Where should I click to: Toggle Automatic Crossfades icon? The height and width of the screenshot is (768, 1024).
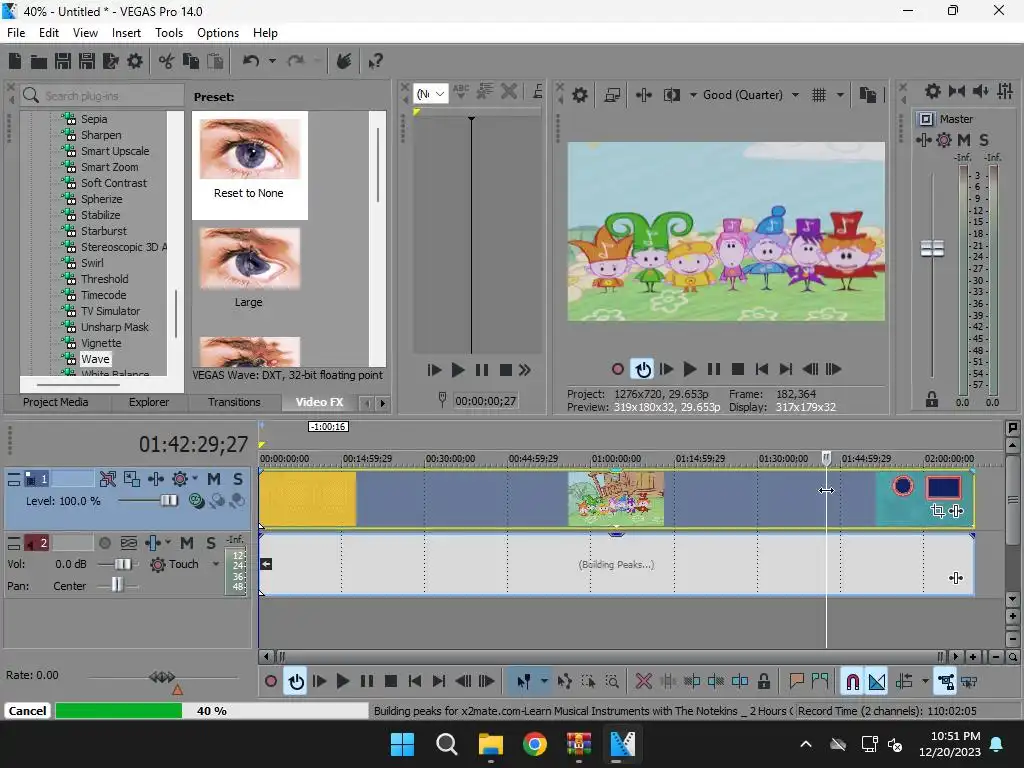pyautogui.click(x=877, y=682)
